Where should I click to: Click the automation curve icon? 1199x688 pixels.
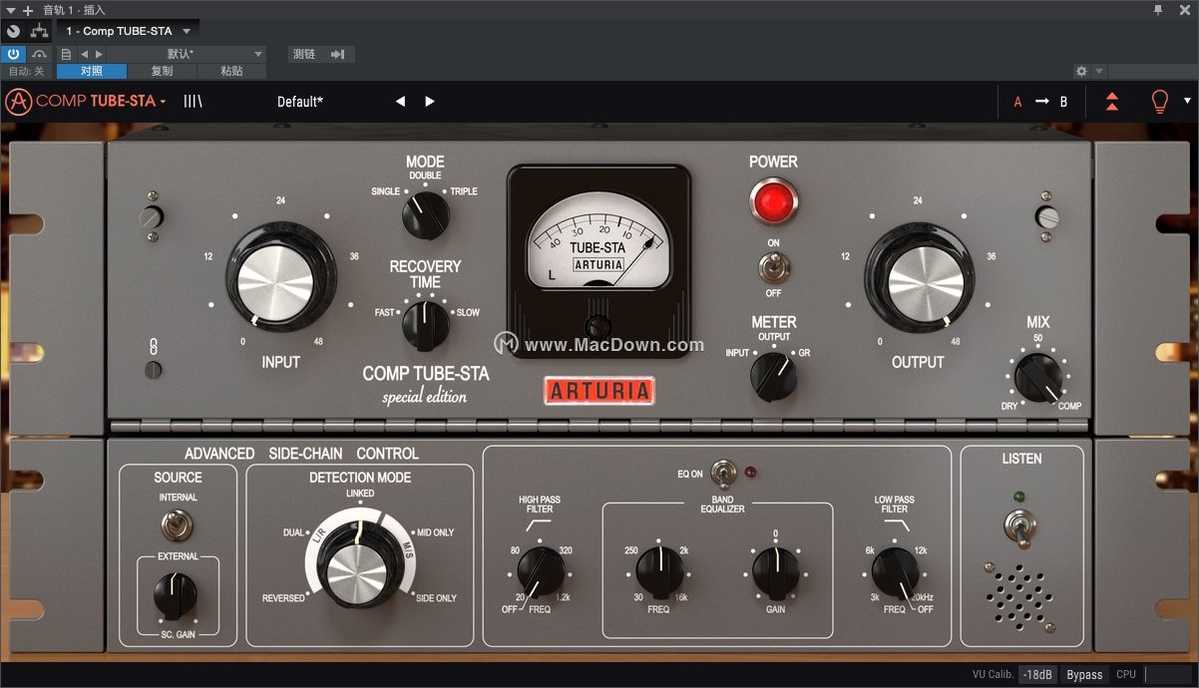tap(39, 54)
